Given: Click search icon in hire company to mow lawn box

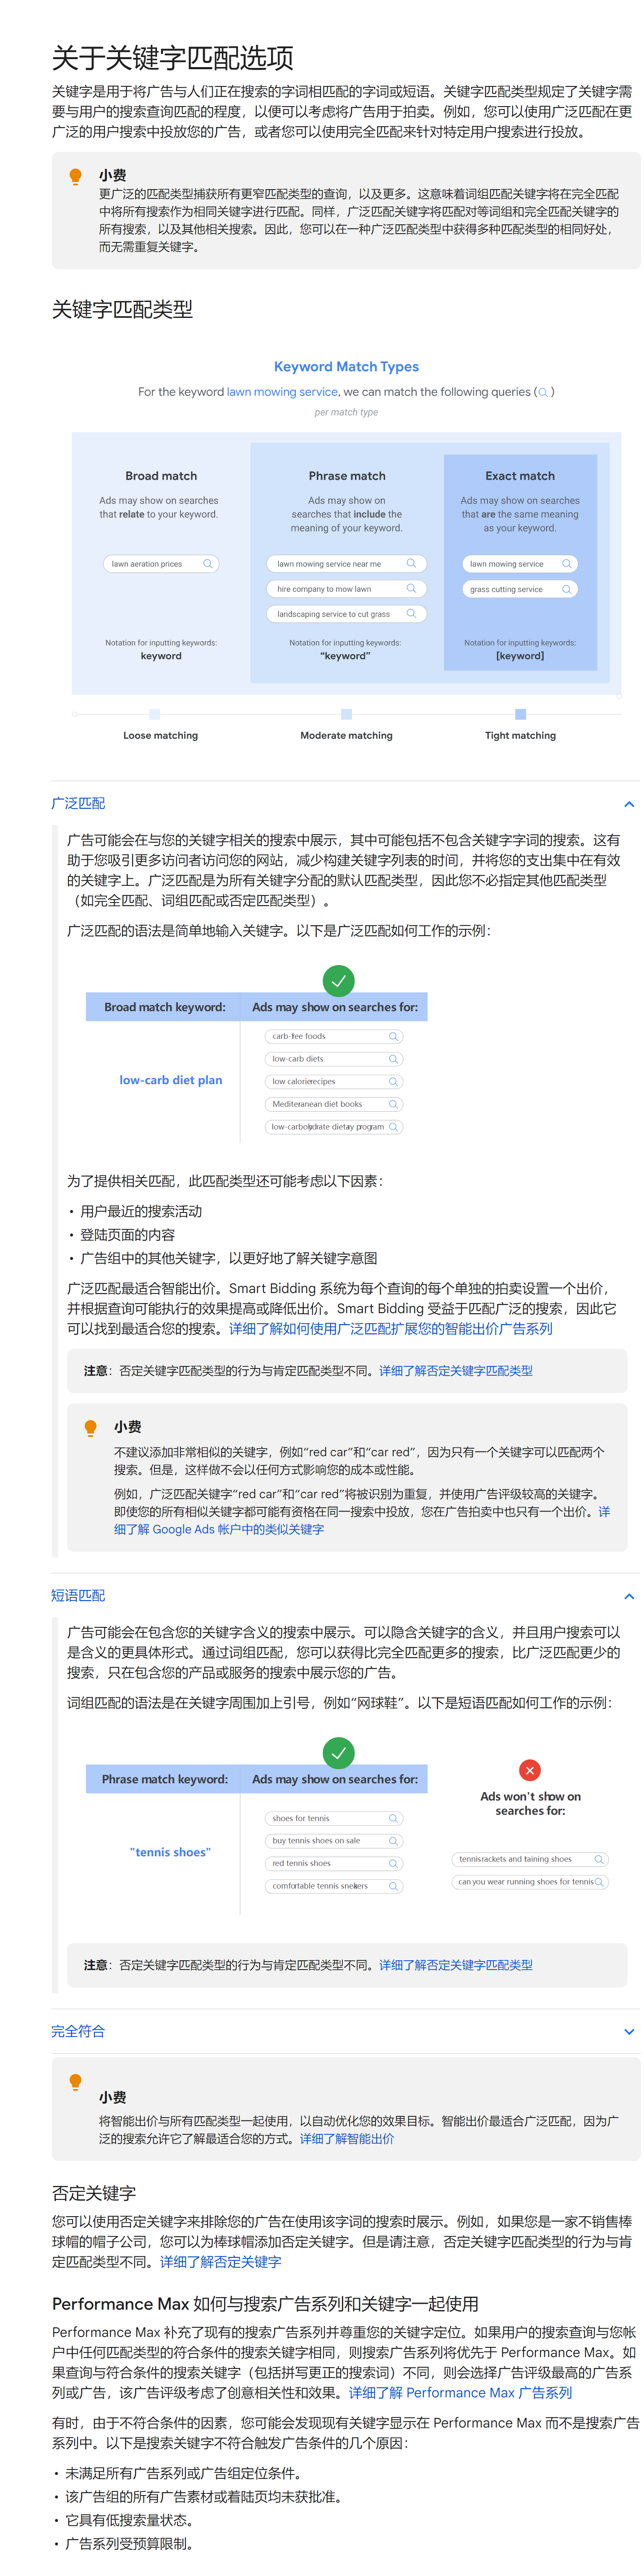Looking at the screenshot, I should click(x=411, y=588).
